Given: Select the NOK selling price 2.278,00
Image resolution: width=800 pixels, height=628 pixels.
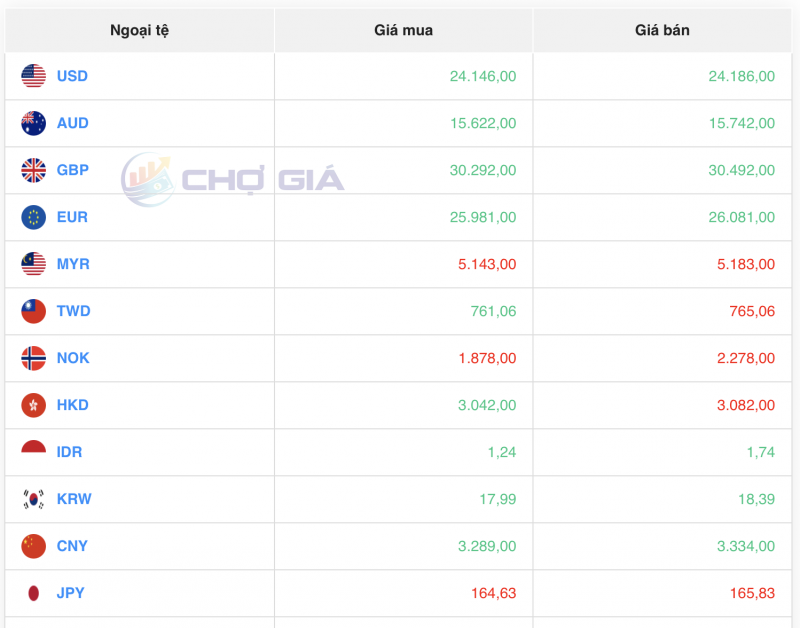Looking at the screenshot, I should tap(744, 358).
